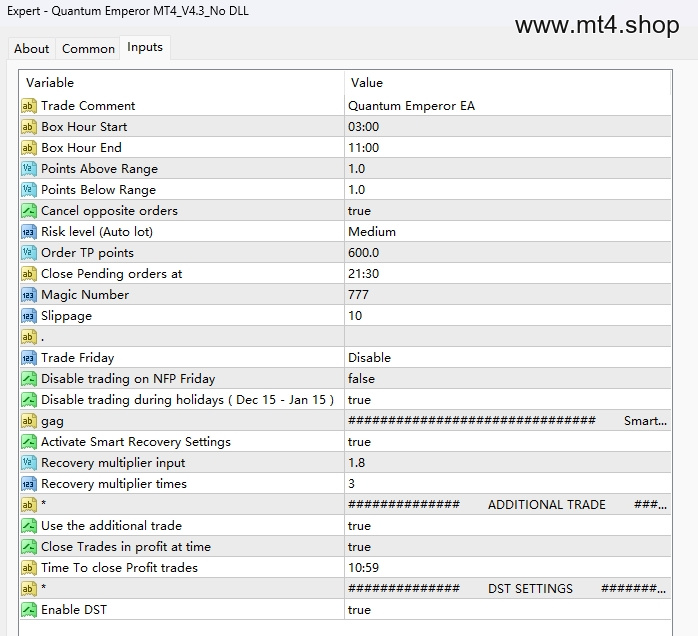
Task: Click the Points Below Range double icon
Action: [x=28, y=190]
